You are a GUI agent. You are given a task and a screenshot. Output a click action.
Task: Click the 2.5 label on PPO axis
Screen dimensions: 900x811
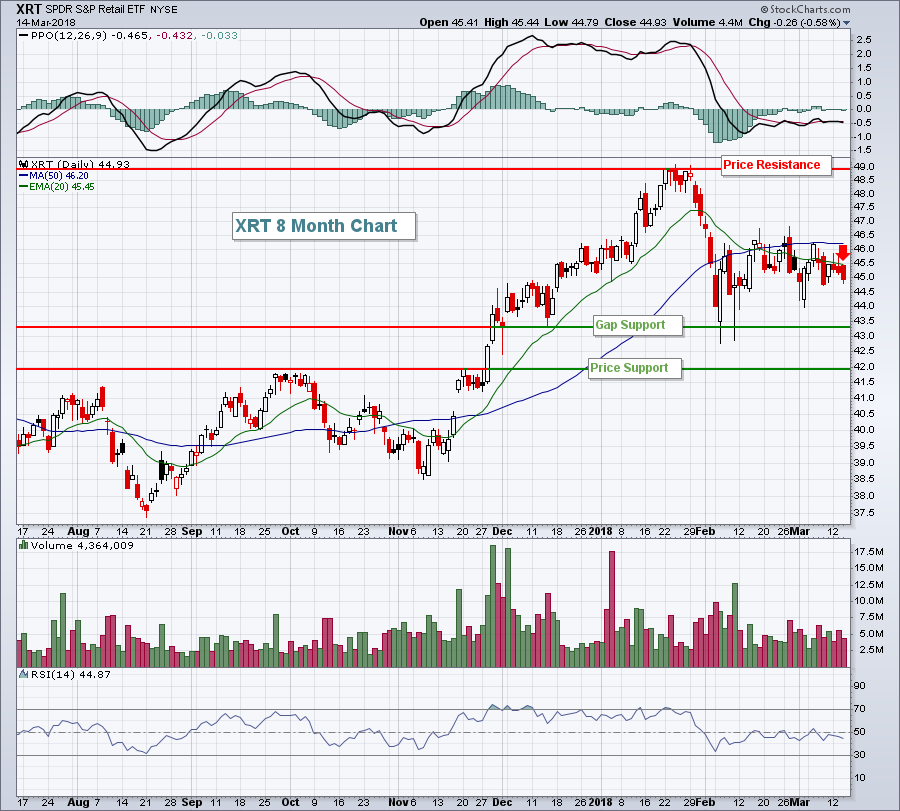click(x=864, y=40)
